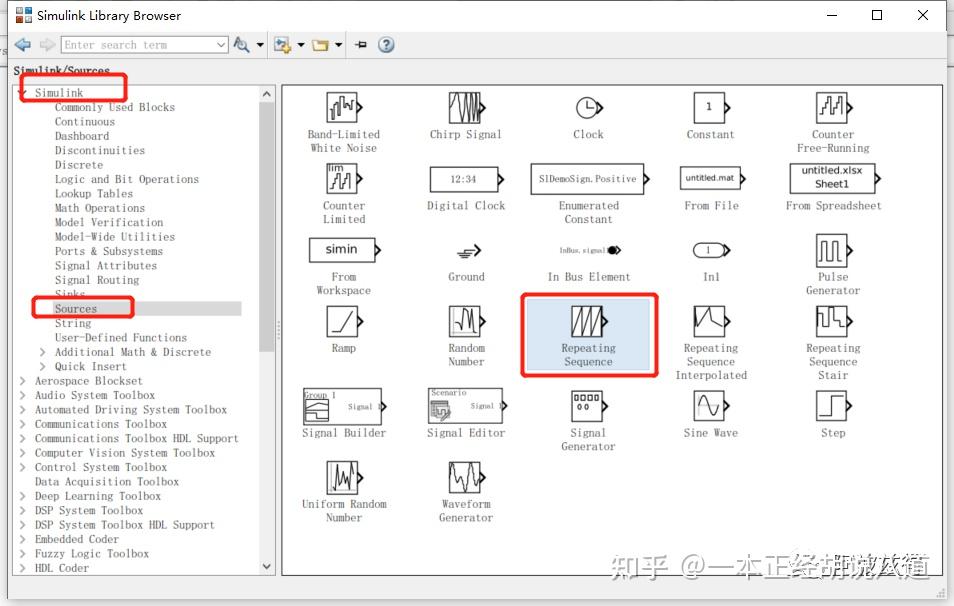This screenshot has height=606, width=954.
Task: Select the Constant block
Action: (x=711, y=108)
